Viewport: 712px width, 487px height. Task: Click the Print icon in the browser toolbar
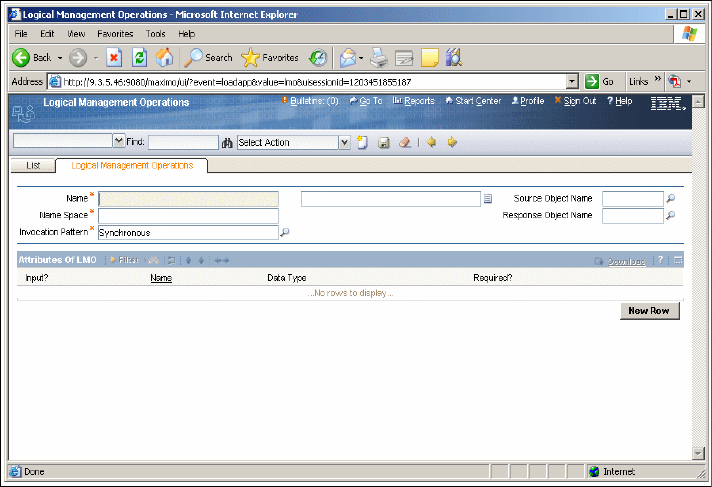pos(379,58)
